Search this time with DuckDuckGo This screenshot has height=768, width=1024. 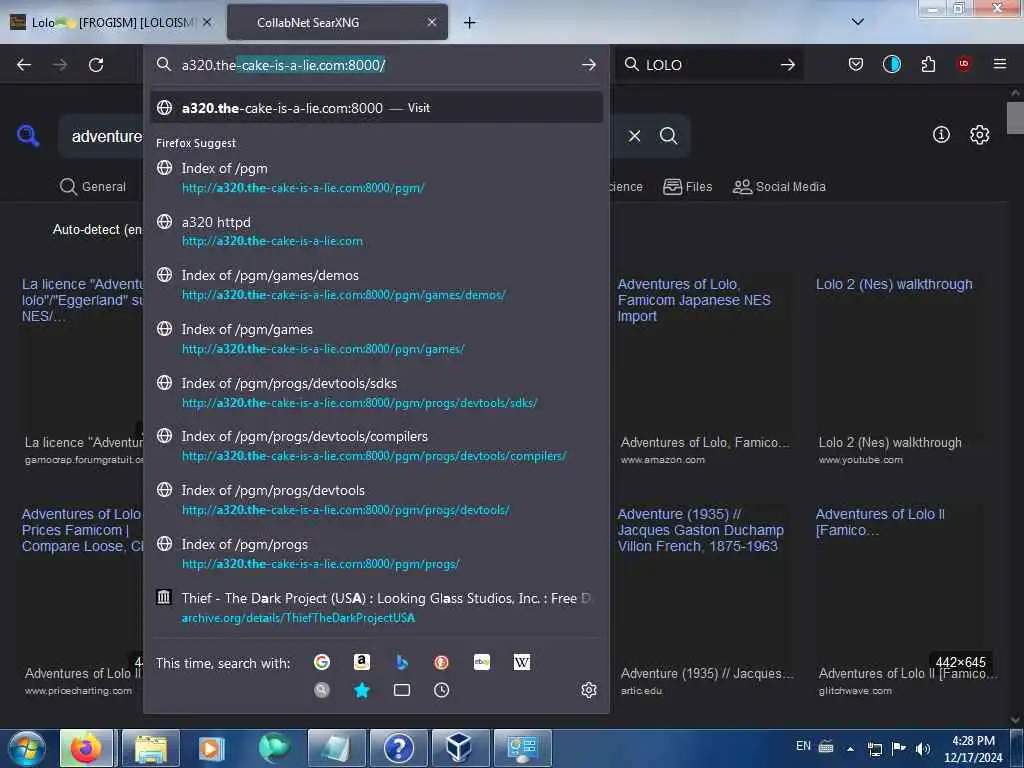(x=441, y=662)
